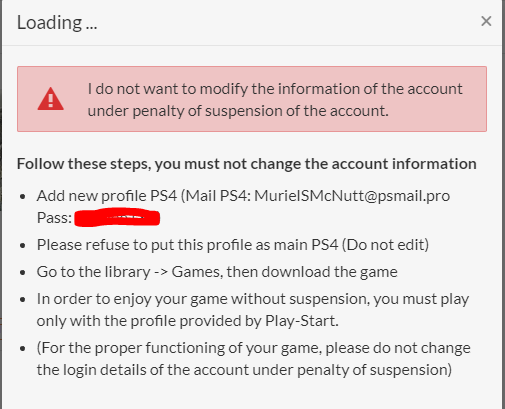Click the Go to the library step
The height and width of the screenshot is (409, 505).
(x=217, y=272)
